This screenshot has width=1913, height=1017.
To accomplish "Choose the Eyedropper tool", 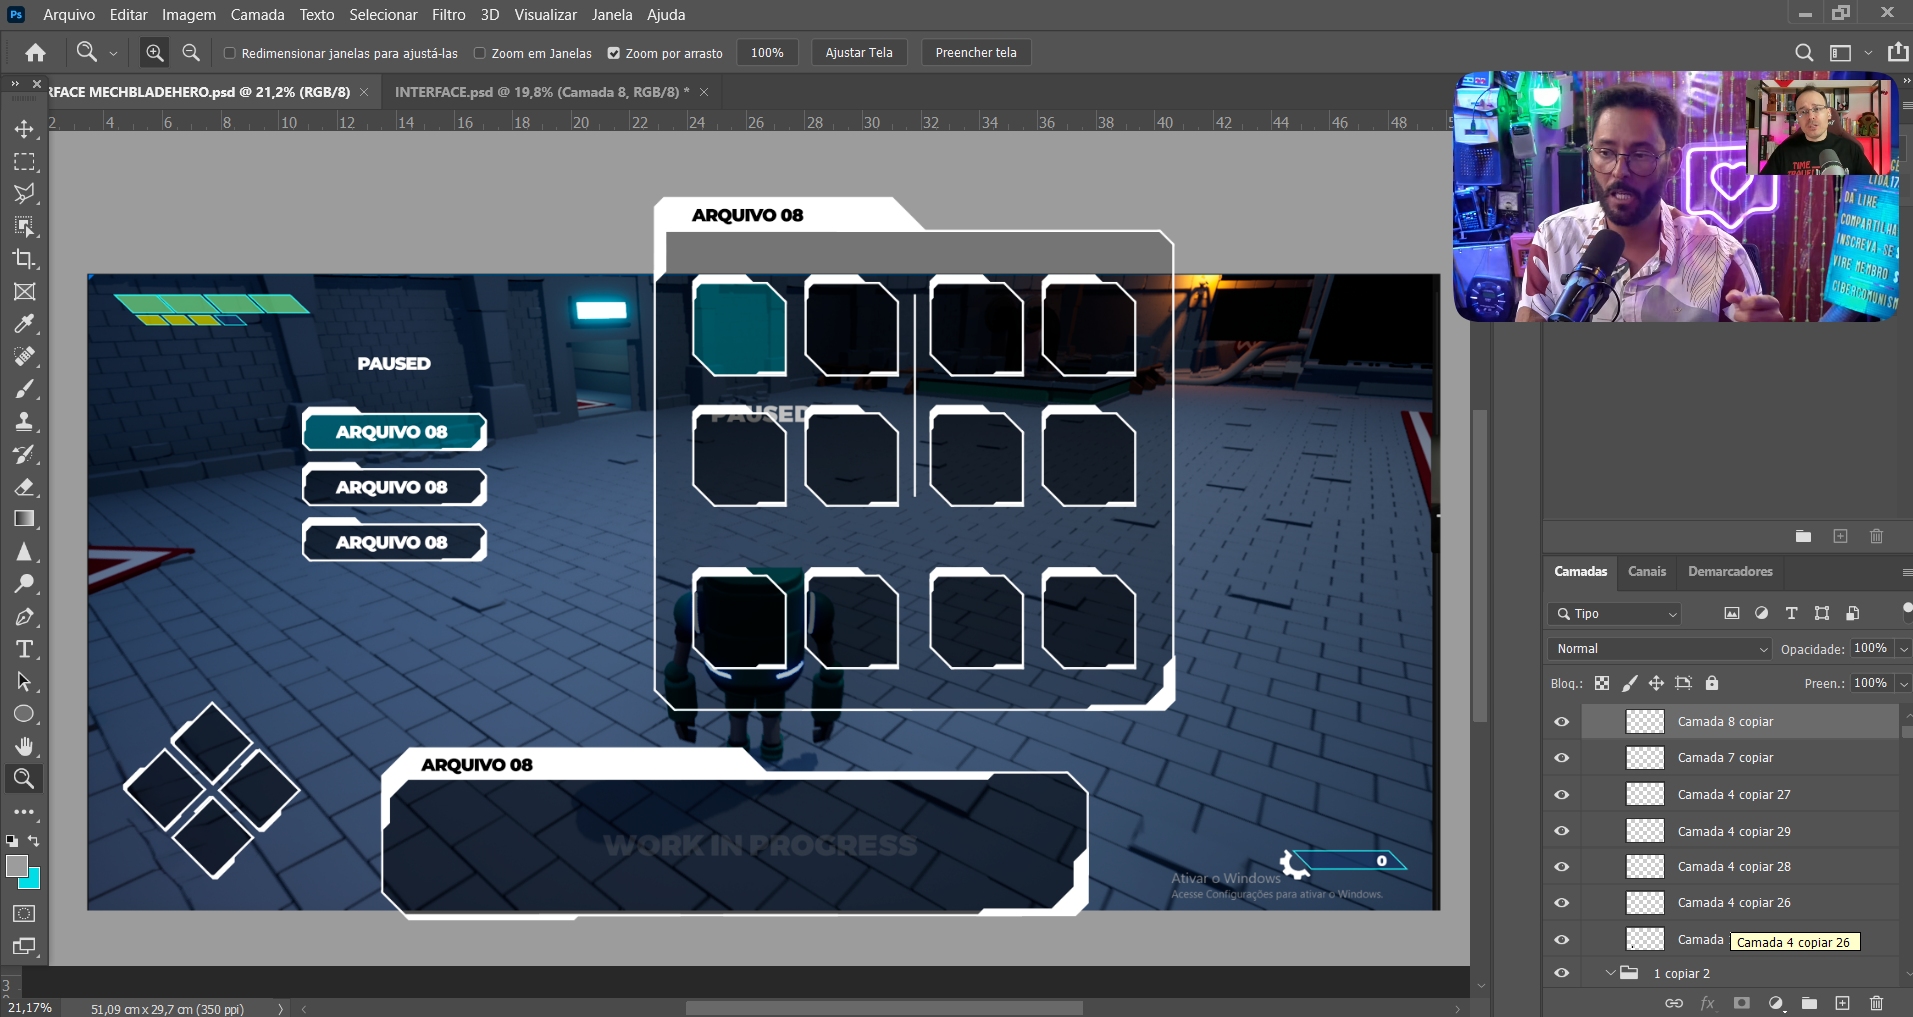I will [x=24, y=324].
